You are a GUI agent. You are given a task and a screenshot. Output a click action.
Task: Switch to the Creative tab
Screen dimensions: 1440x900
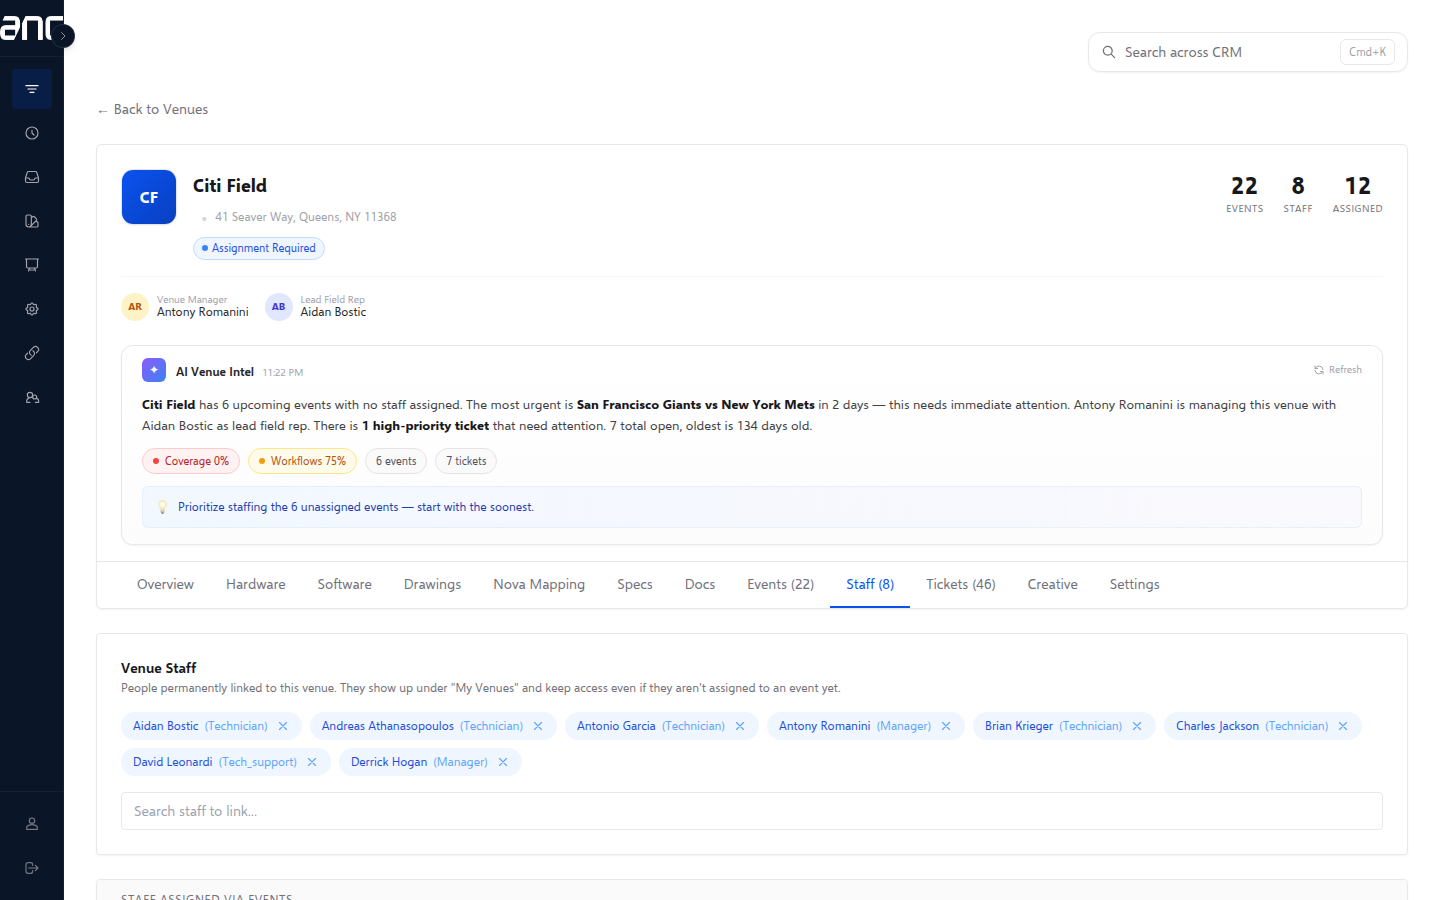tap(1053, 584)
